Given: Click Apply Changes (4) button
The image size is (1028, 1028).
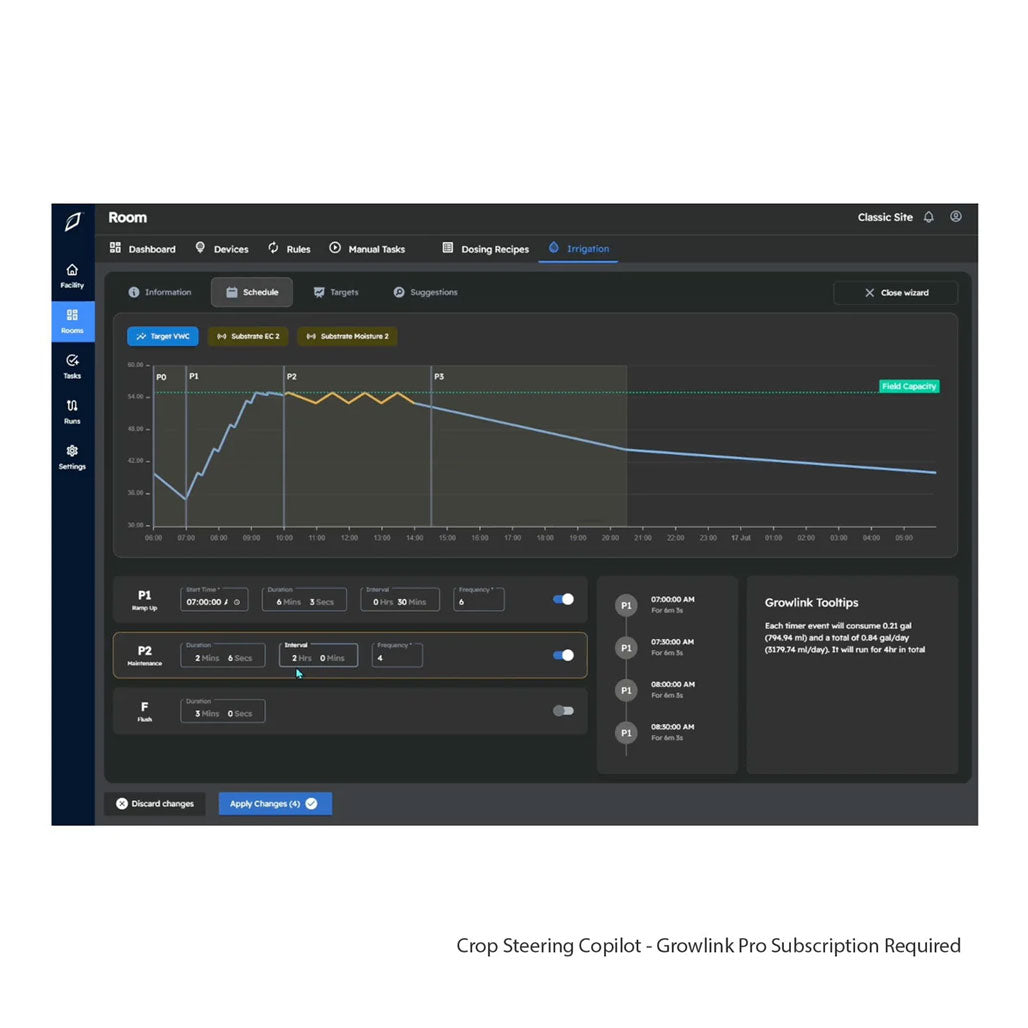Looking at the screenshot, I should pos(274,804).
